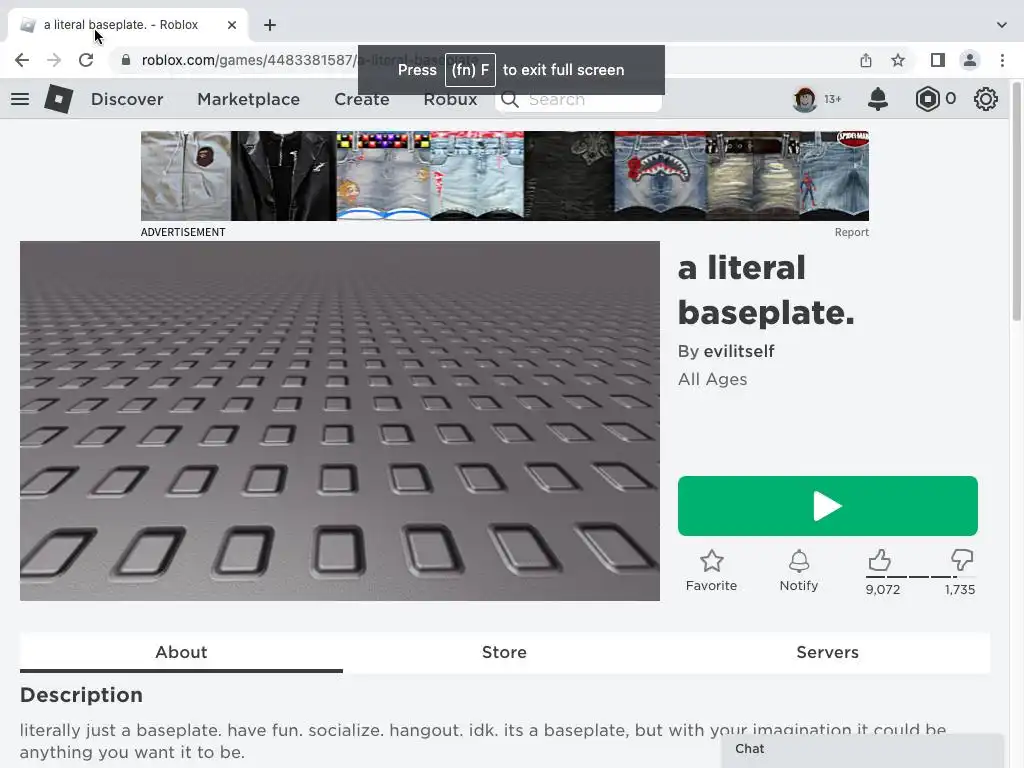Open the Chrome profile icon
This screenshot has width=1024, height=768.
click(x=970, y=60)
